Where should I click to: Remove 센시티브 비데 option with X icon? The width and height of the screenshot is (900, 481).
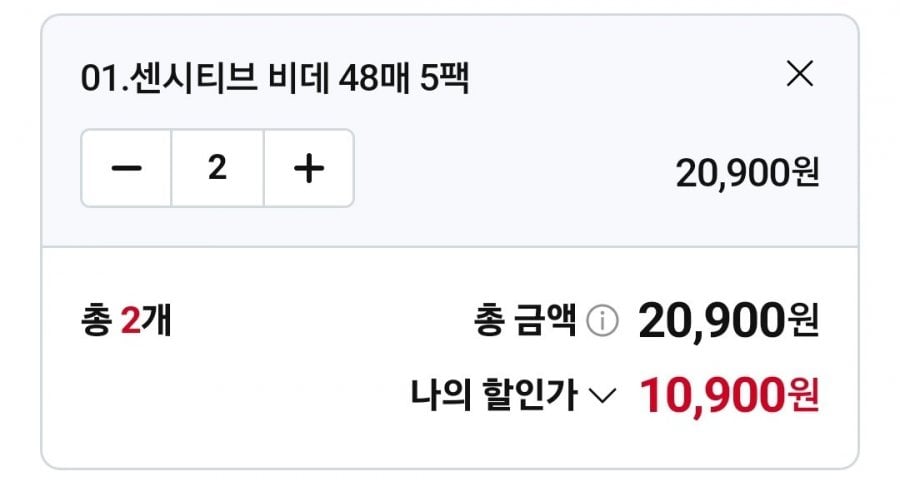coord(800,74)
